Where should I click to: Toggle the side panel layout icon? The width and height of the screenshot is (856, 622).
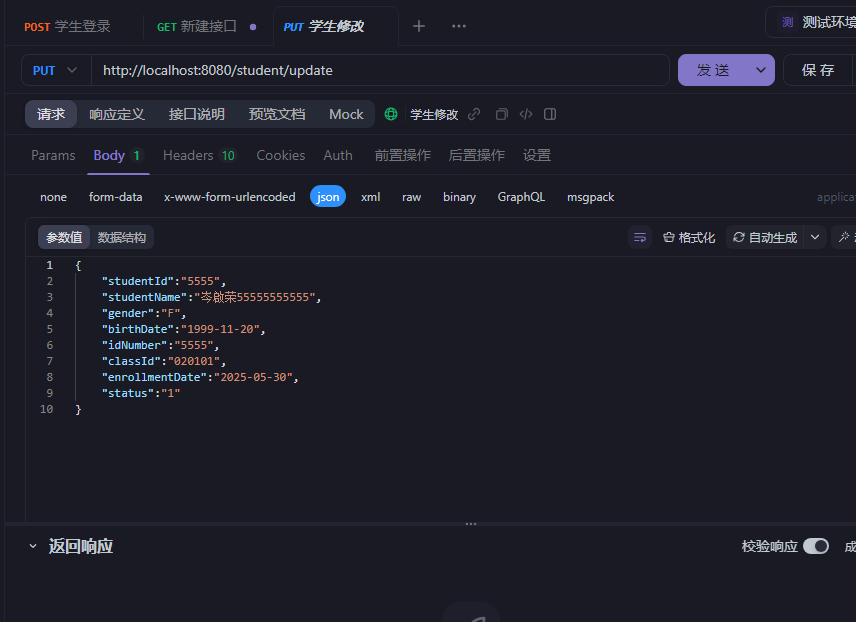[550, 114]
